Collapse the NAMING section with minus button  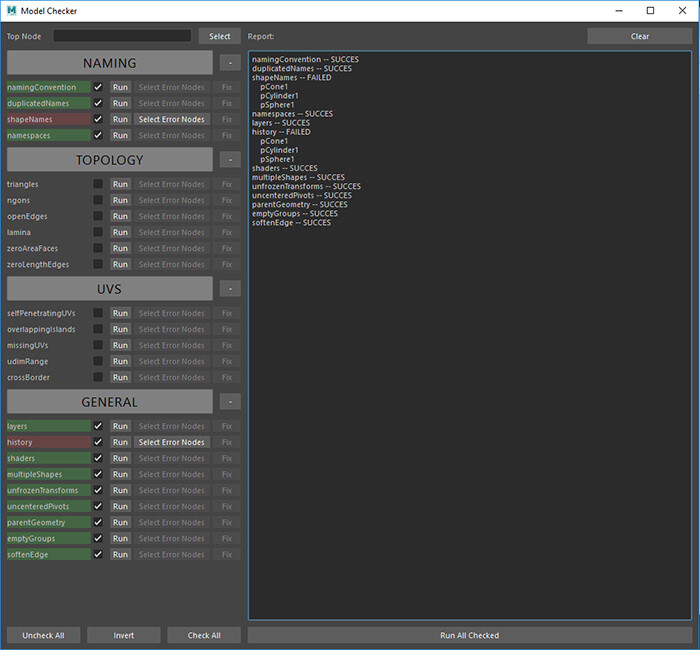230,63
